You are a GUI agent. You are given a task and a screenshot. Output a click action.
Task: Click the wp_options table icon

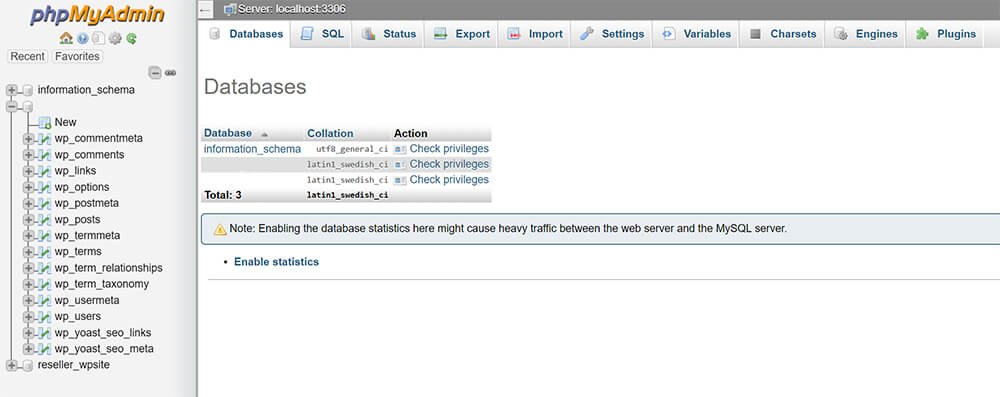44,187
